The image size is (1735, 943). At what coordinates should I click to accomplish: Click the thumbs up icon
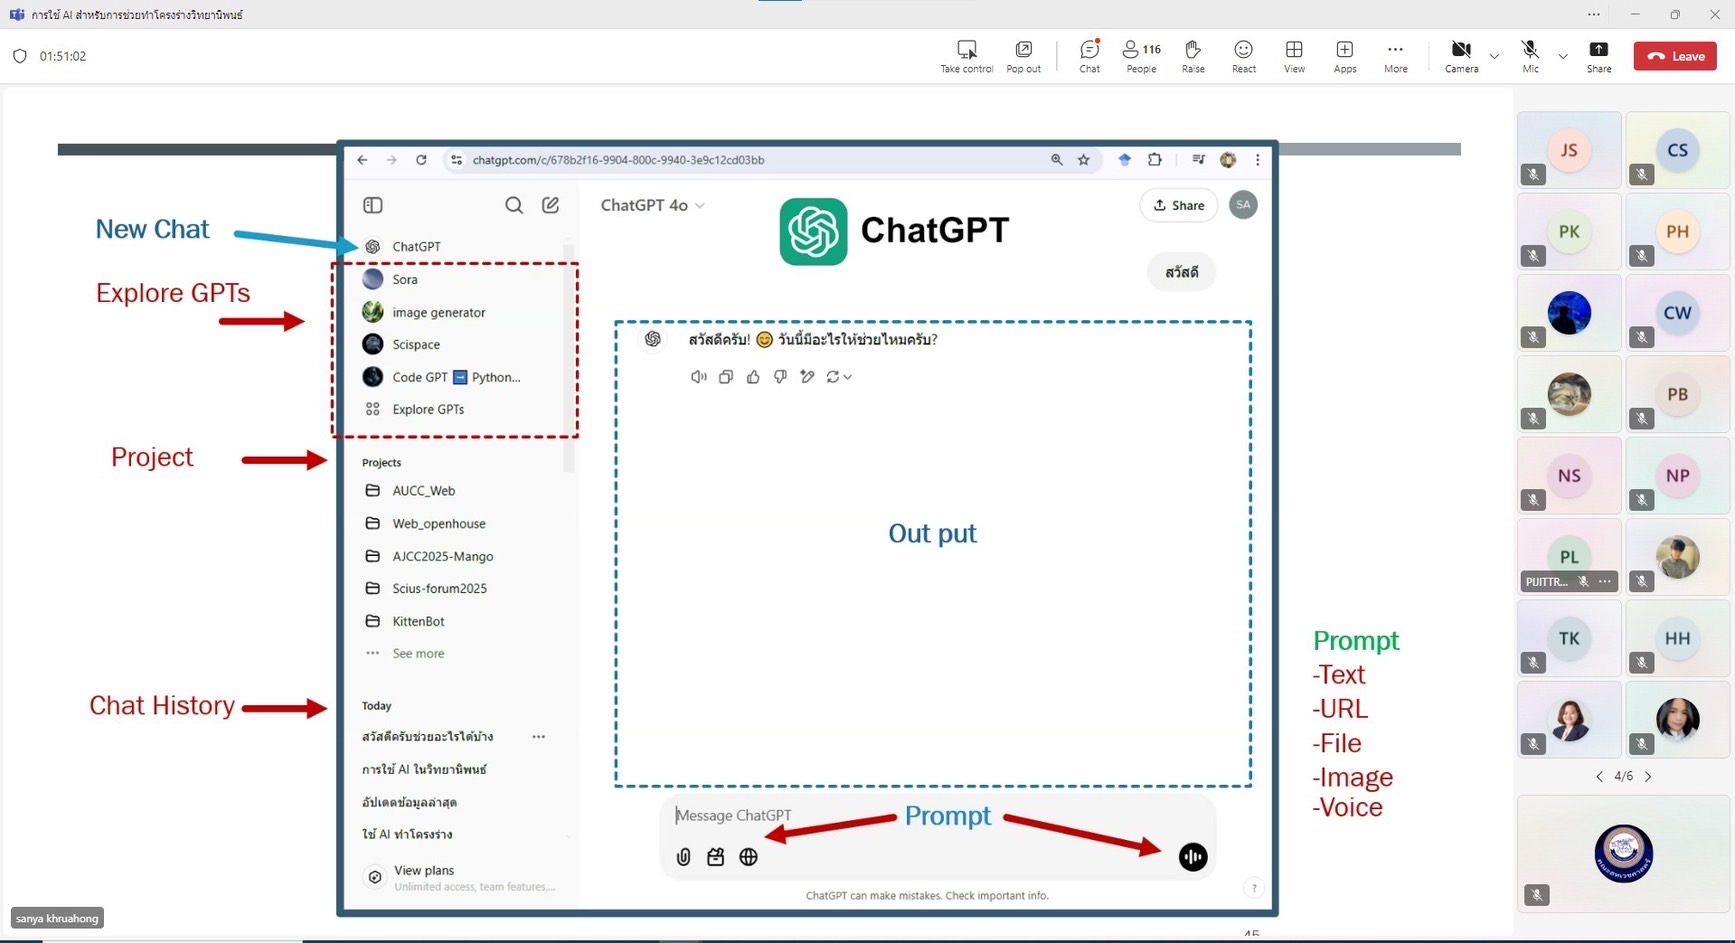coord(753,377)
